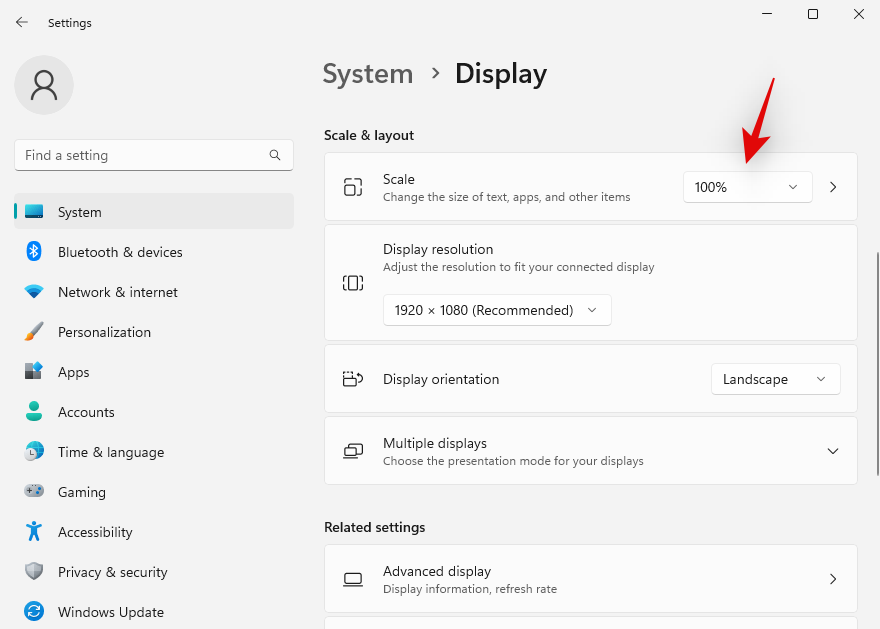
Task: Click the user profile avatar
Action: [x=44, y=85]
